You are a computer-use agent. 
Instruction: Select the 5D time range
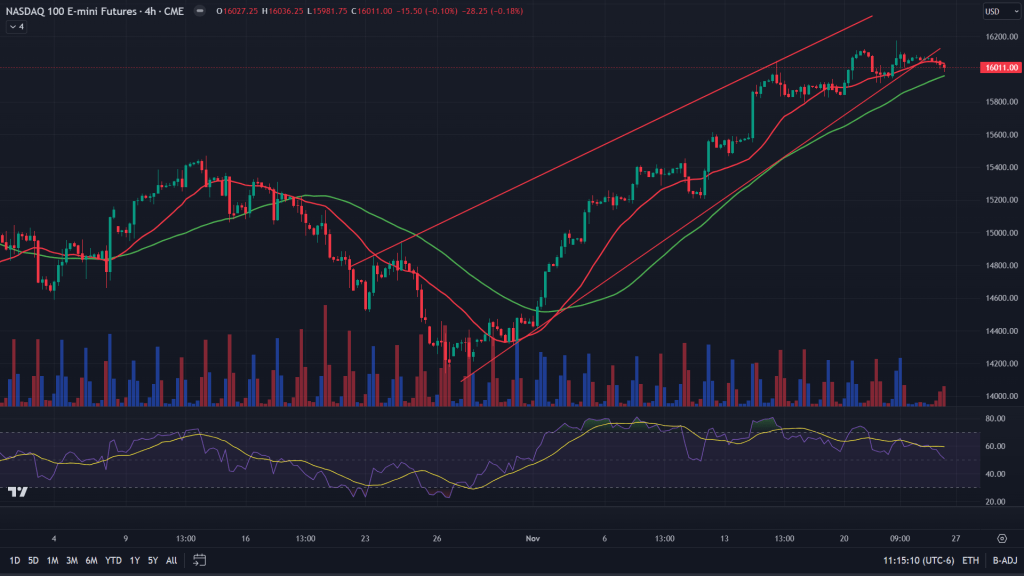[33, 560]
